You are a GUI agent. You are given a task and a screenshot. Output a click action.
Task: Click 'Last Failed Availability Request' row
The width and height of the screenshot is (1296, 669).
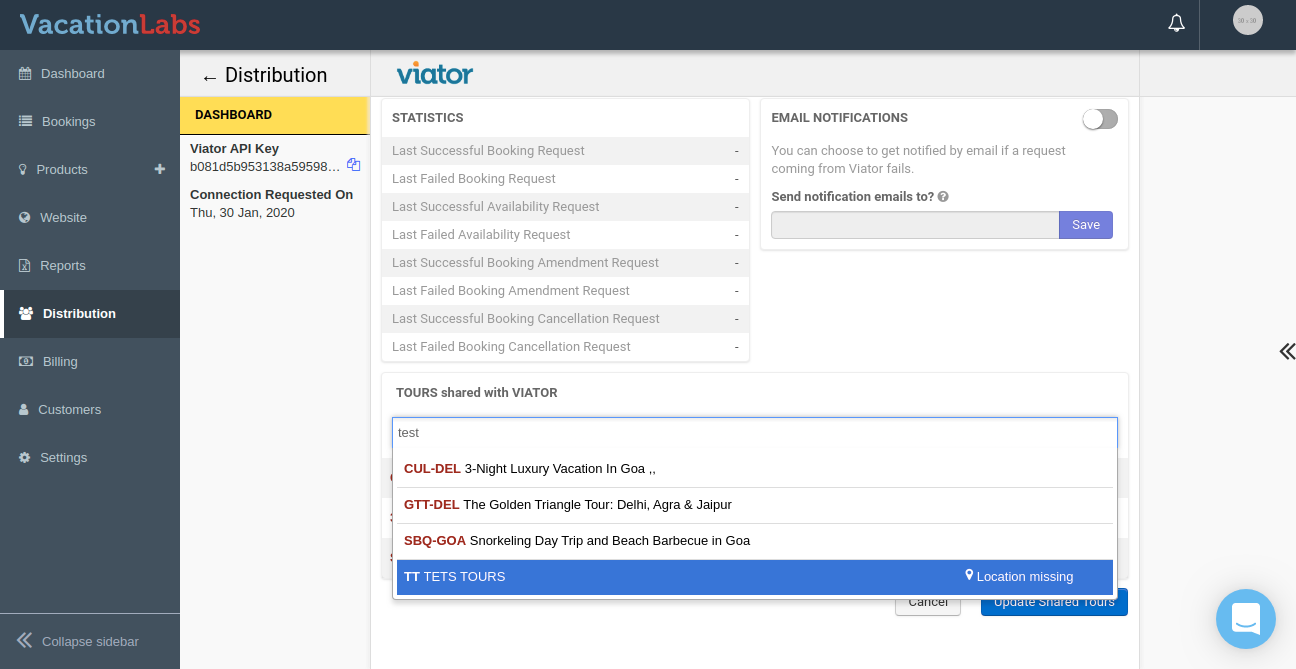coord(565,234)
